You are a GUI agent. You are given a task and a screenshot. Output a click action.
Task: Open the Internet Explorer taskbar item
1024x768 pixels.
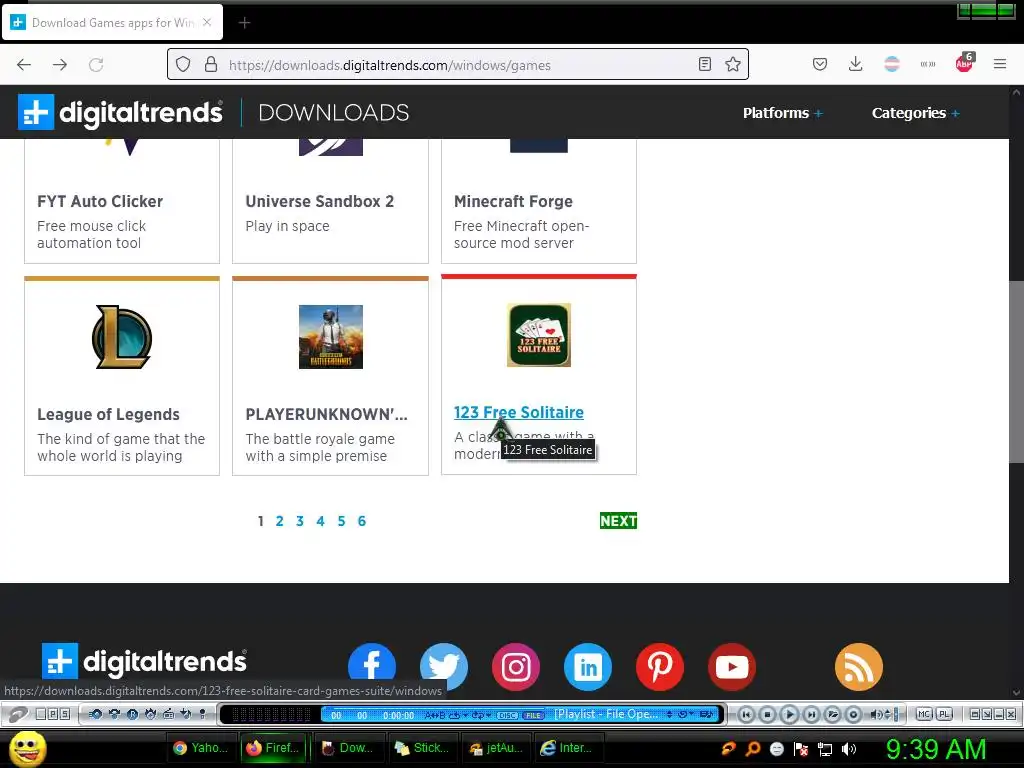(x=568, y=748)
